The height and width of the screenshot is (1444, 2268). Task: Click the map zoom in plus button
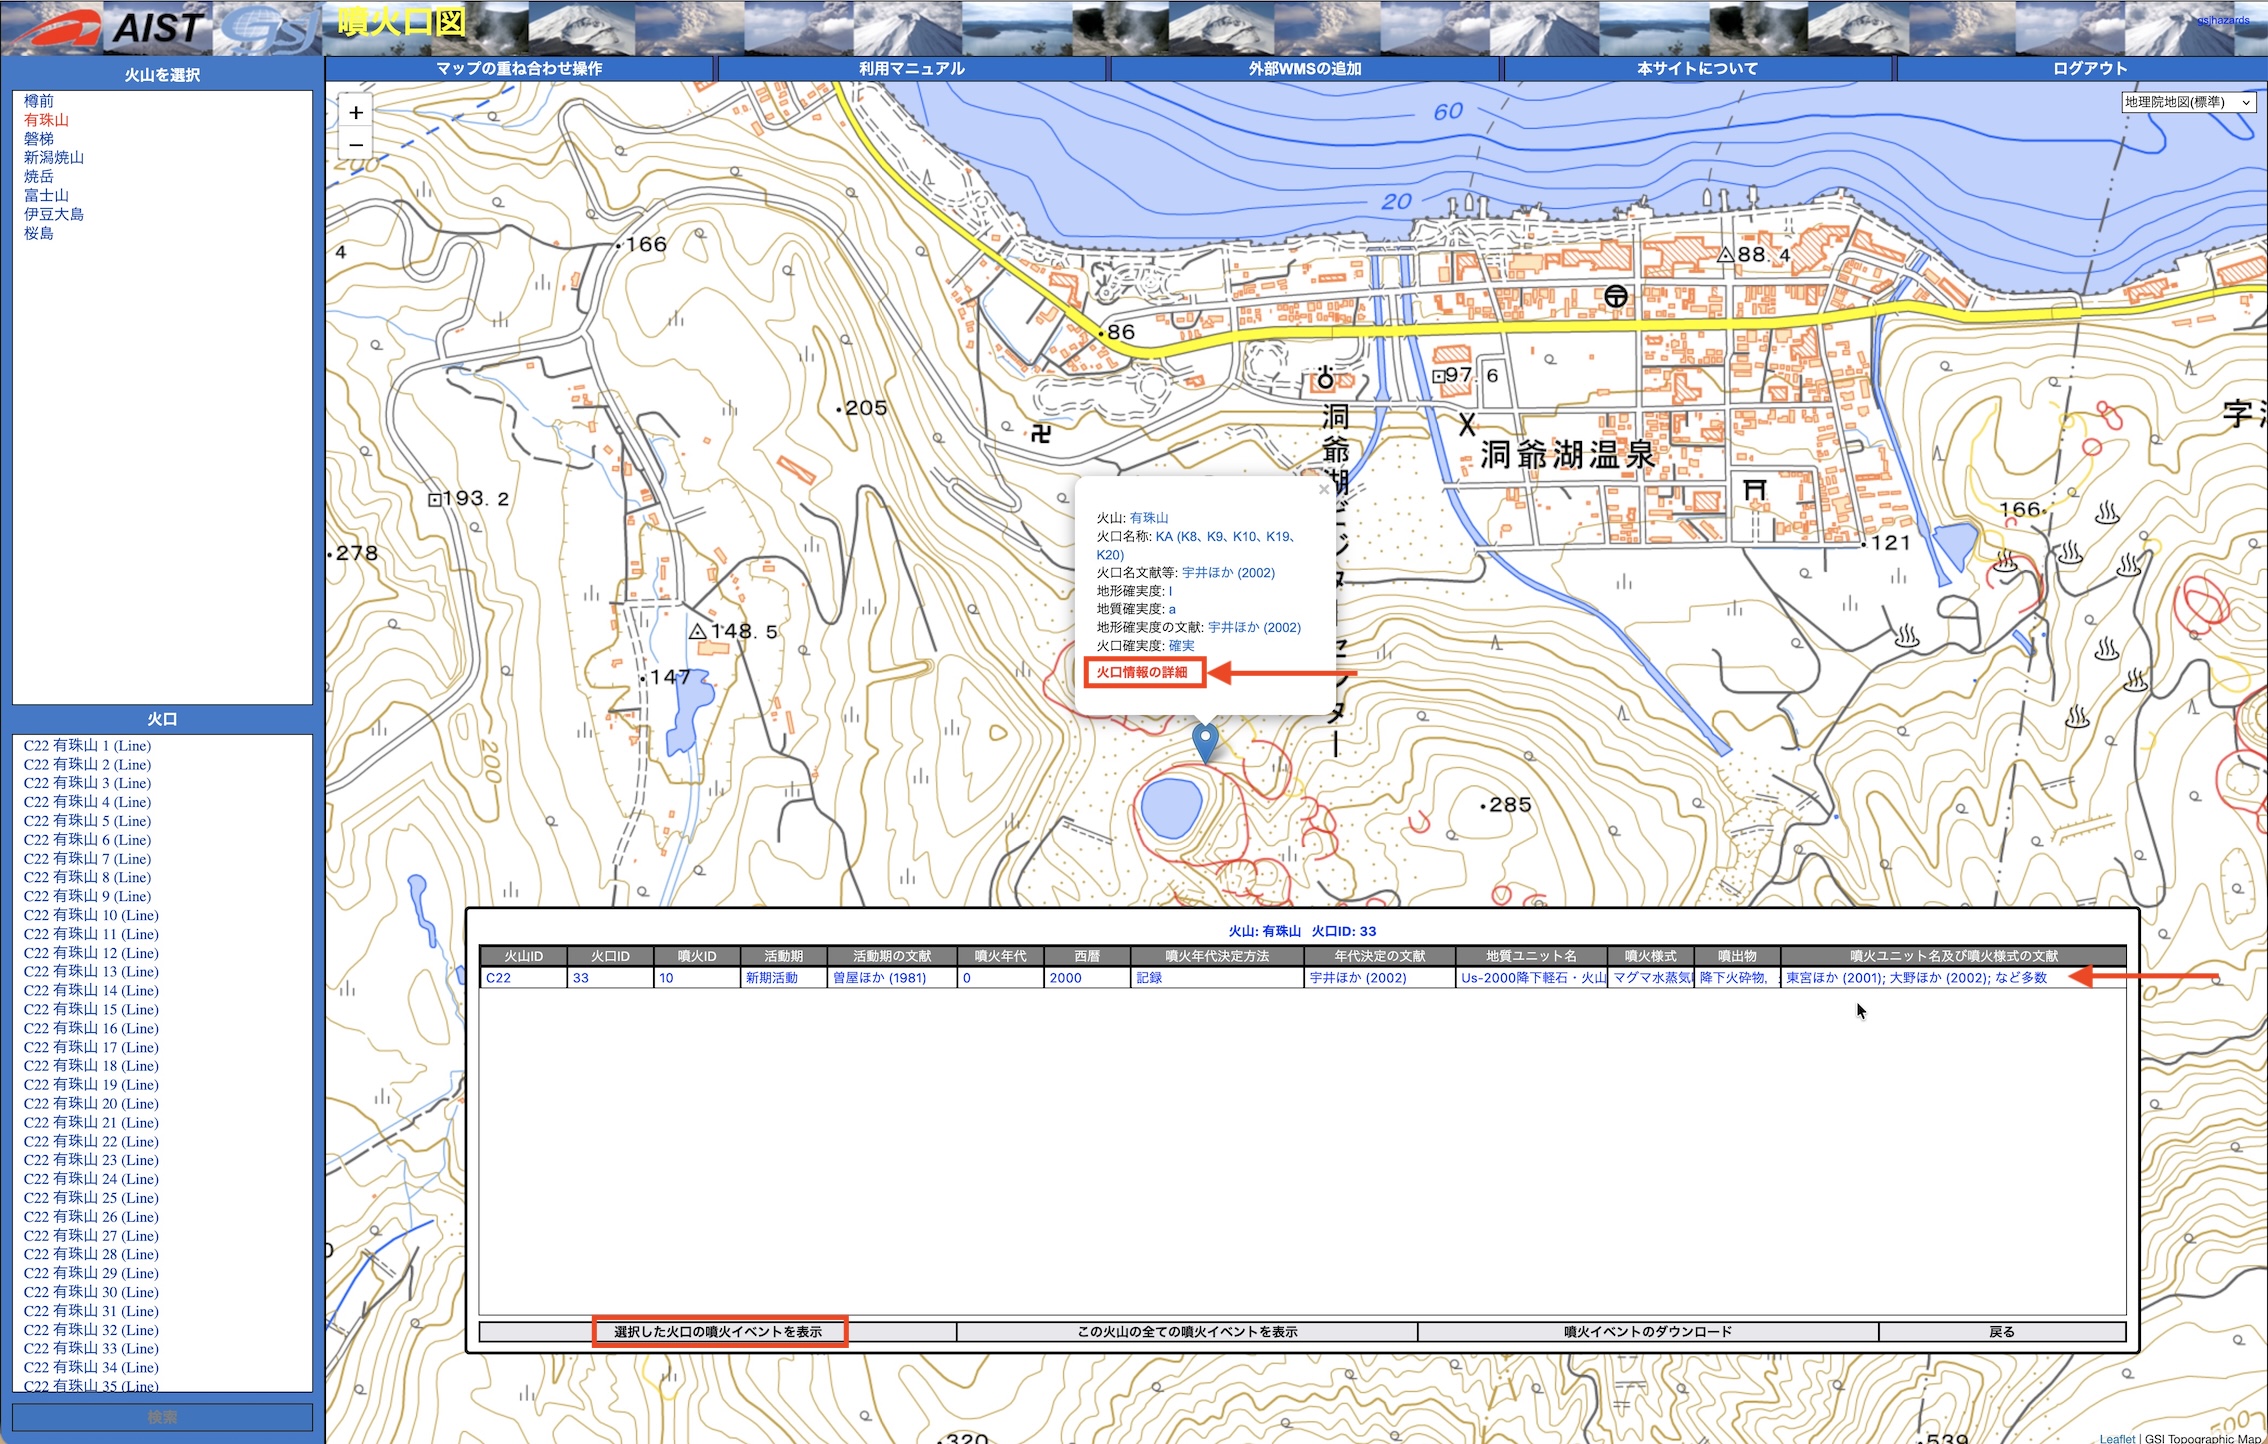point(356,113)
